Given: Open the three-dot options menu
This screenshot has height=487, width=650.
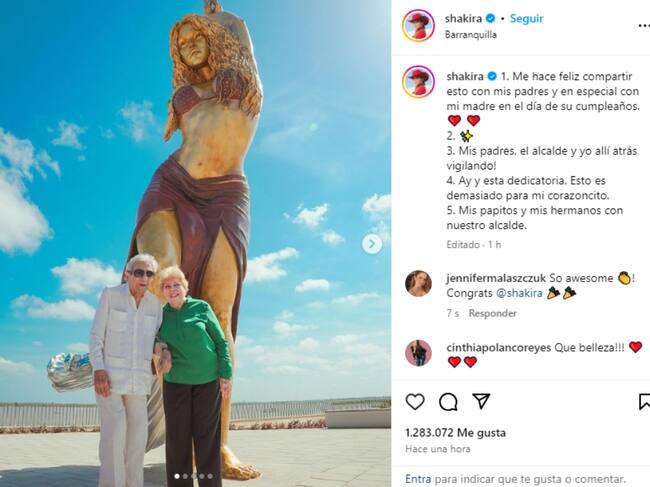Looking at the screenshot, I should click(644, 26).
